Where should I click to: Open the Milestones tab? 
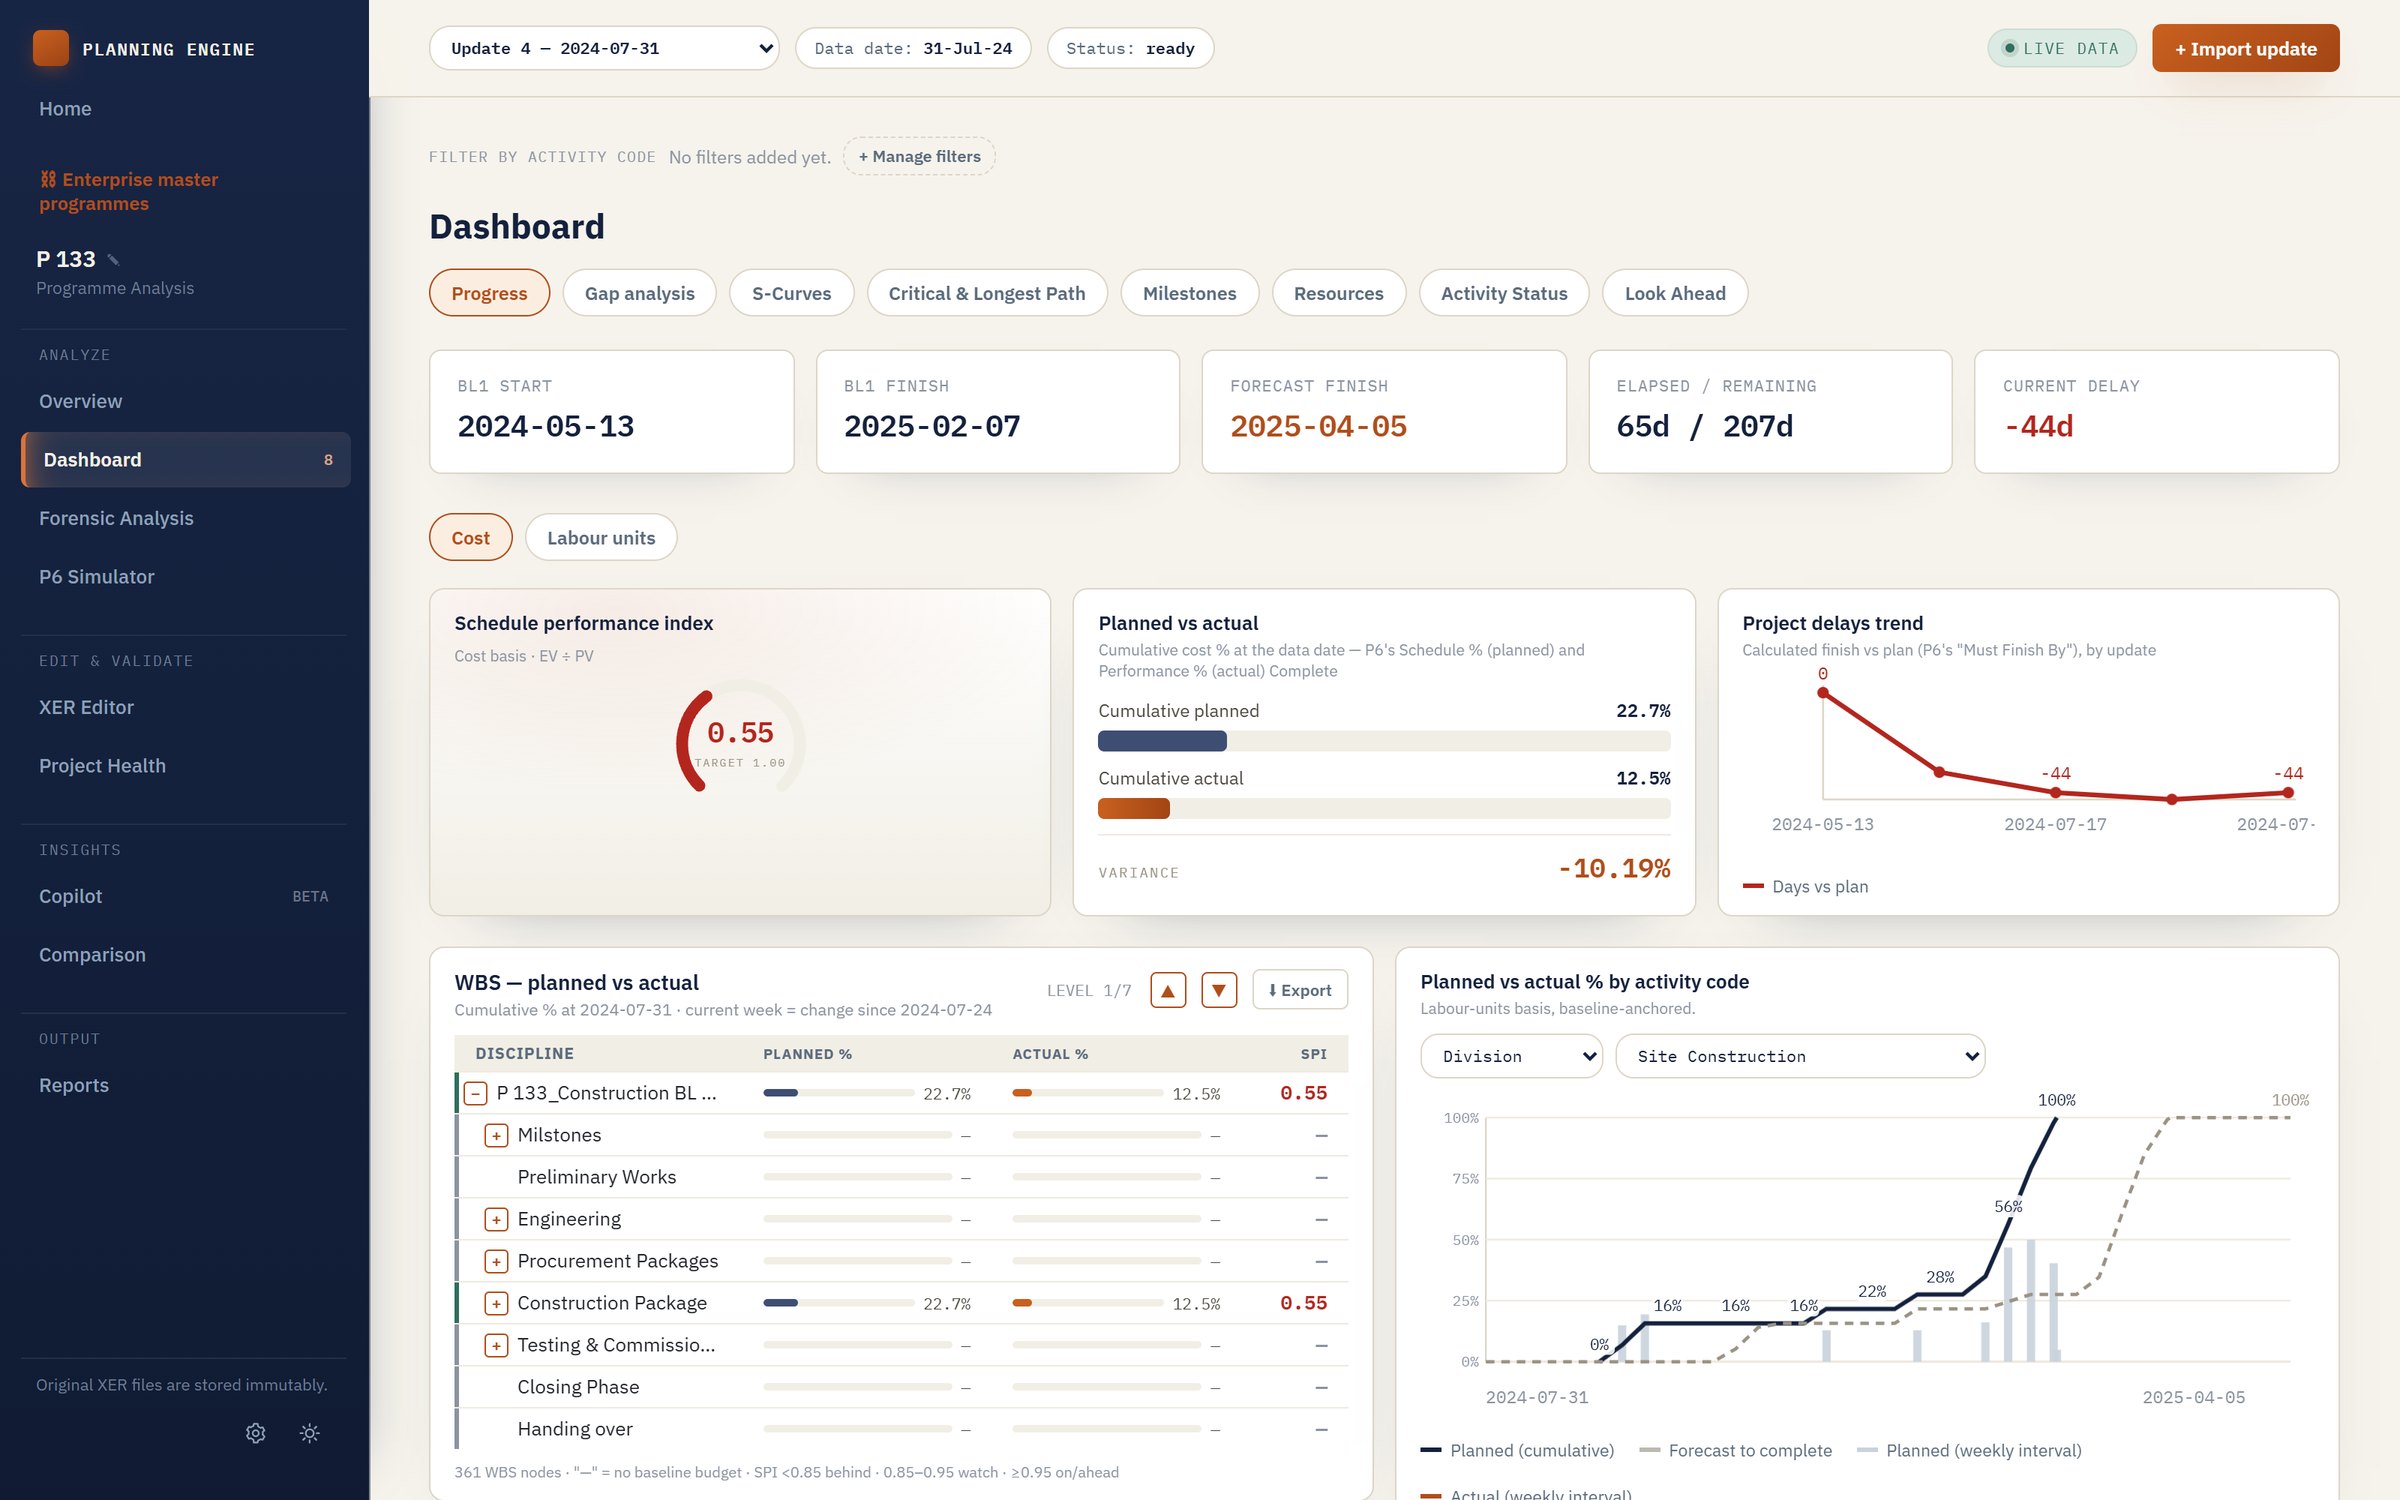coord(1189,293)
